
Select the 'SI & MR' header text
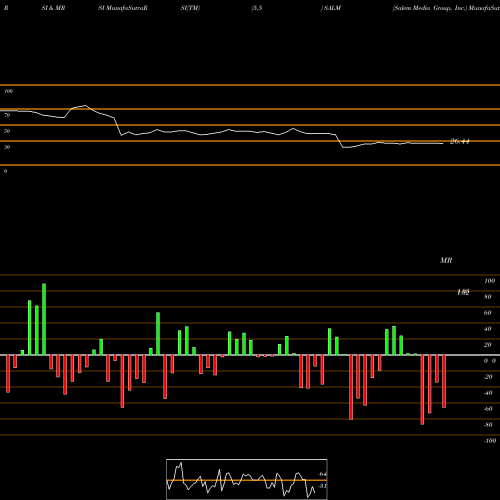pos(53,8)
